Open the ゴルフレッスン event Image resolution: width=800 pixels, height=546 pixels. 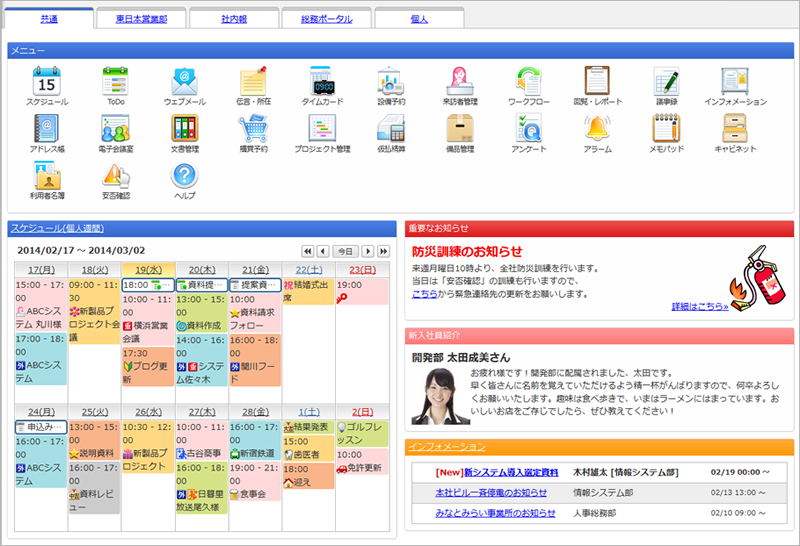[x=362, y=434]
